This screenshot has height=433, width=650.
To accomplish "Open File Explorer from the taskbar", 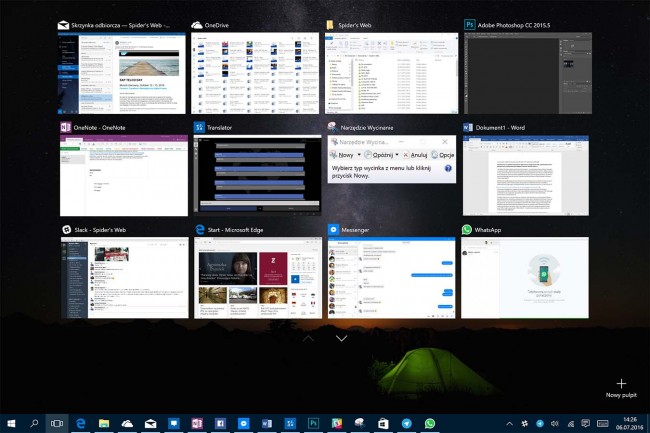I will tap(104, 423).
